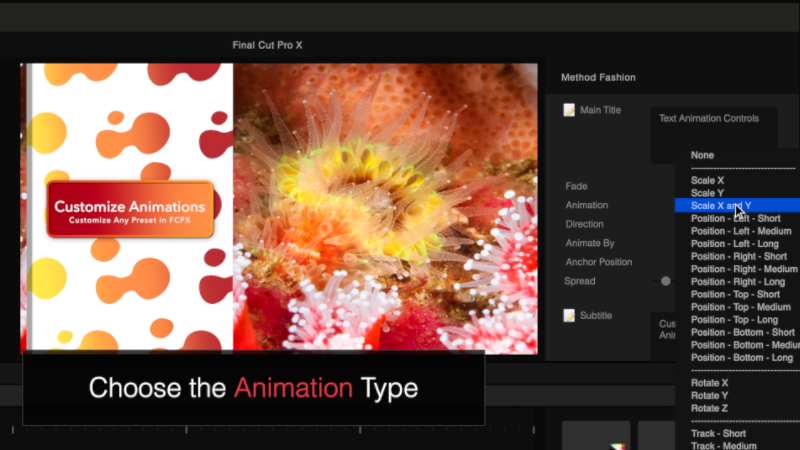Adjust the Spread slider handle
Image resolution: width=800 pixels, height=450 pixels.
coord(665,281)
